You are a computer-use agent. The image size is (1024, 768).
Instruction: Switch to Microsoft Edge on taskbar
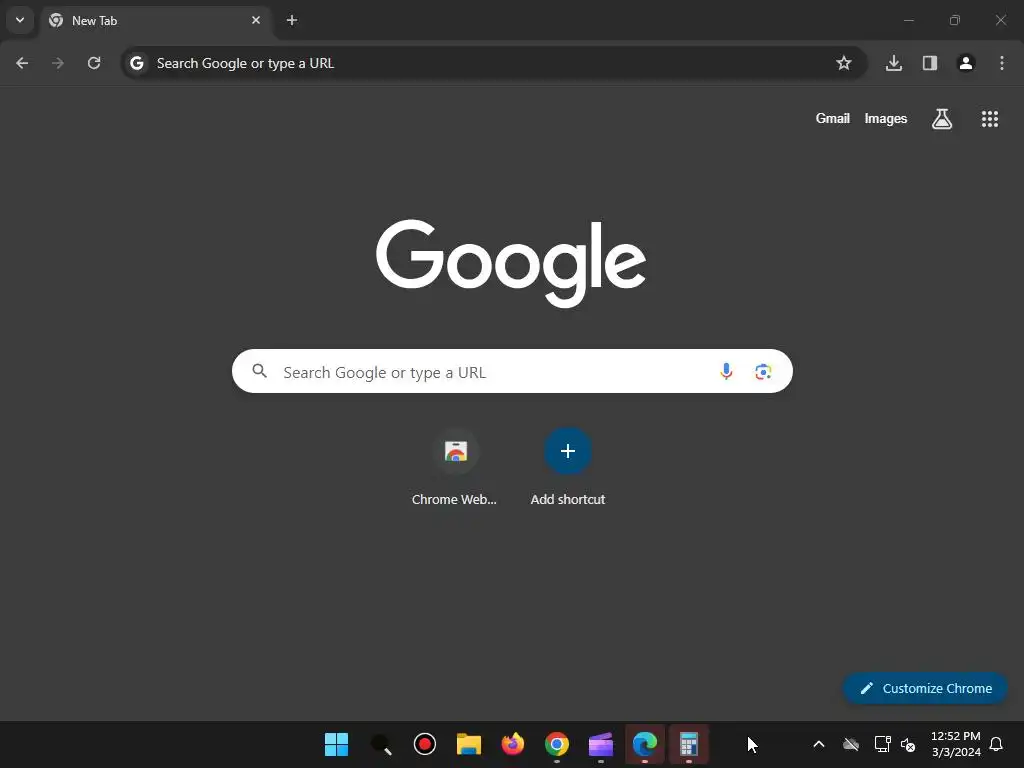[645, 744]
